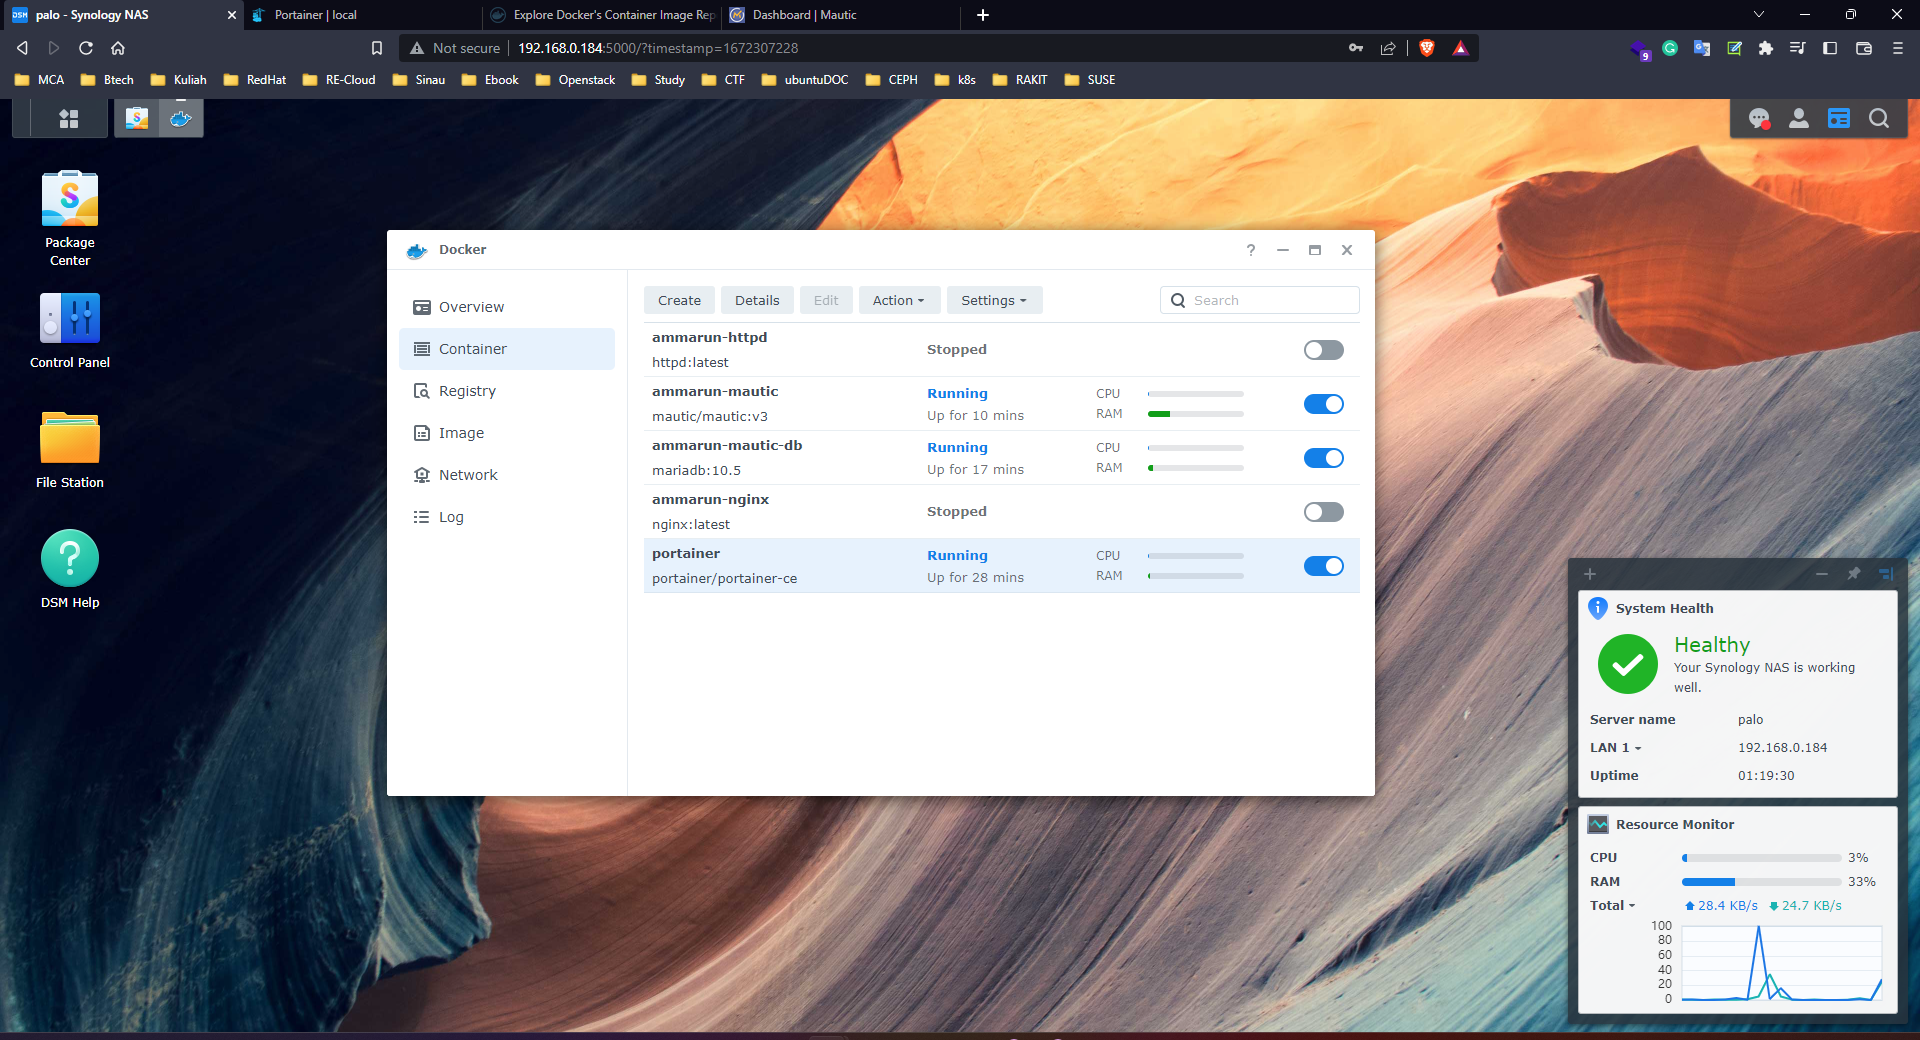
Task: Open Log in Docker sidebar
Action: pyautogui.click(x=507, y=517)
